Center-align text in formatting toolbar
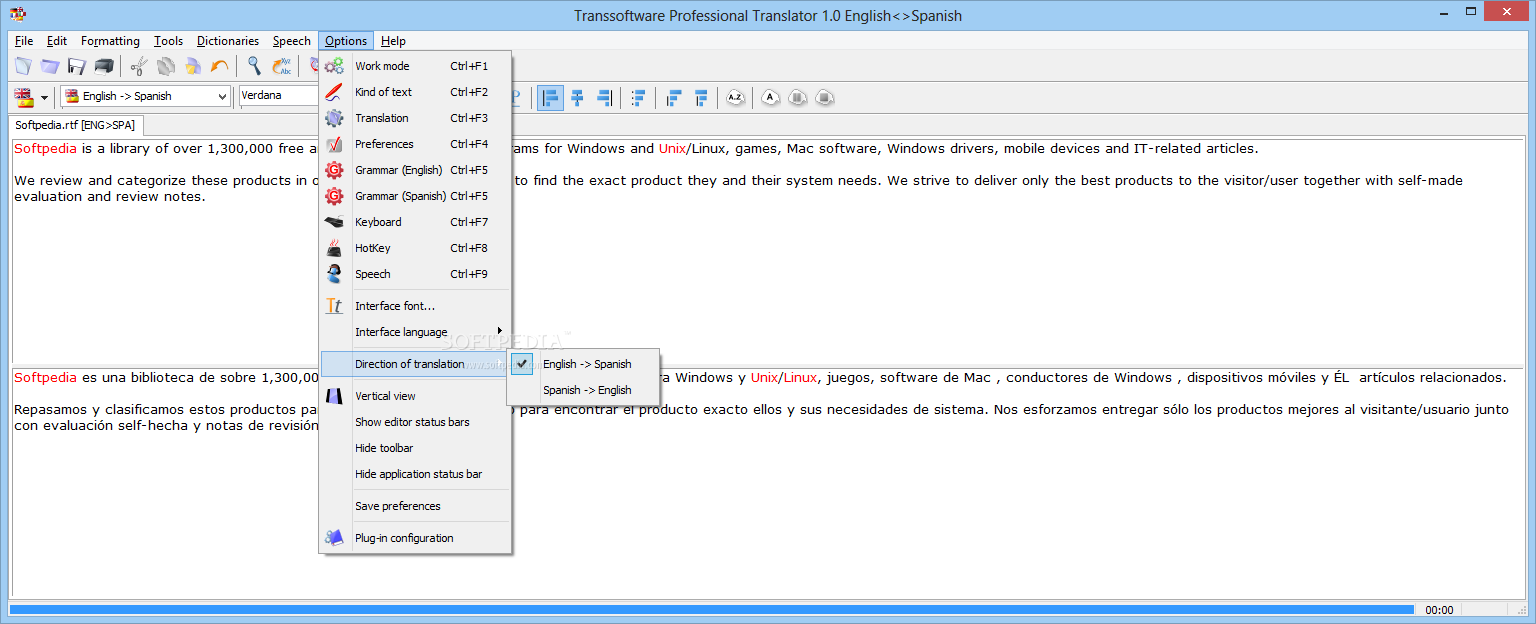1536x624 pixels. [x=577, y=97]
